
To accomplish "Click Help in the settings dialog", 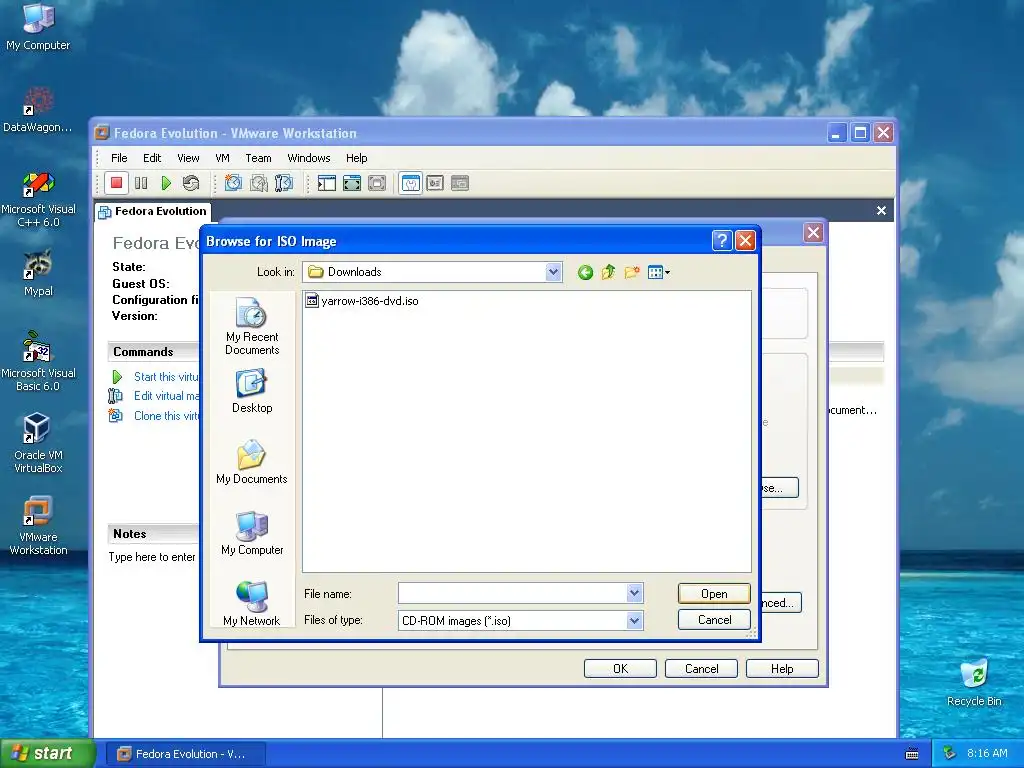I will 782,669.
